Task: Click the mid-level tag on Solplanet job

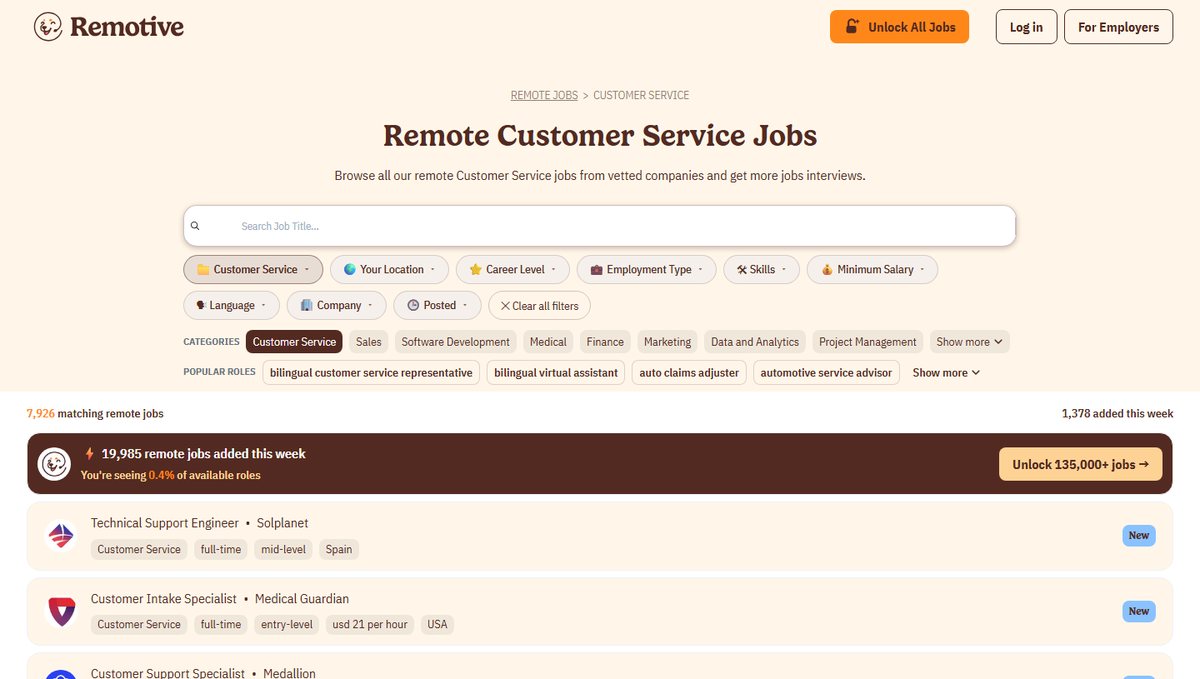Action: pyautogui.click(x=283, y=549)
